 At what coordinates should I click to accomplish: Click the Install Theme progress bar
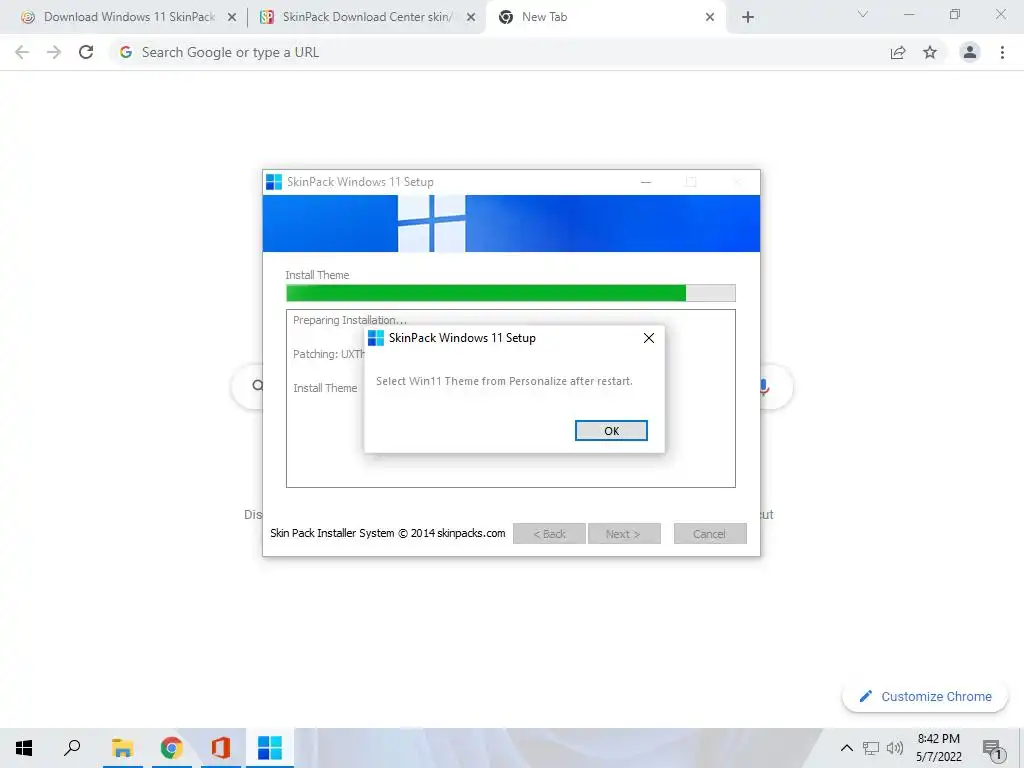coord(511,293)
